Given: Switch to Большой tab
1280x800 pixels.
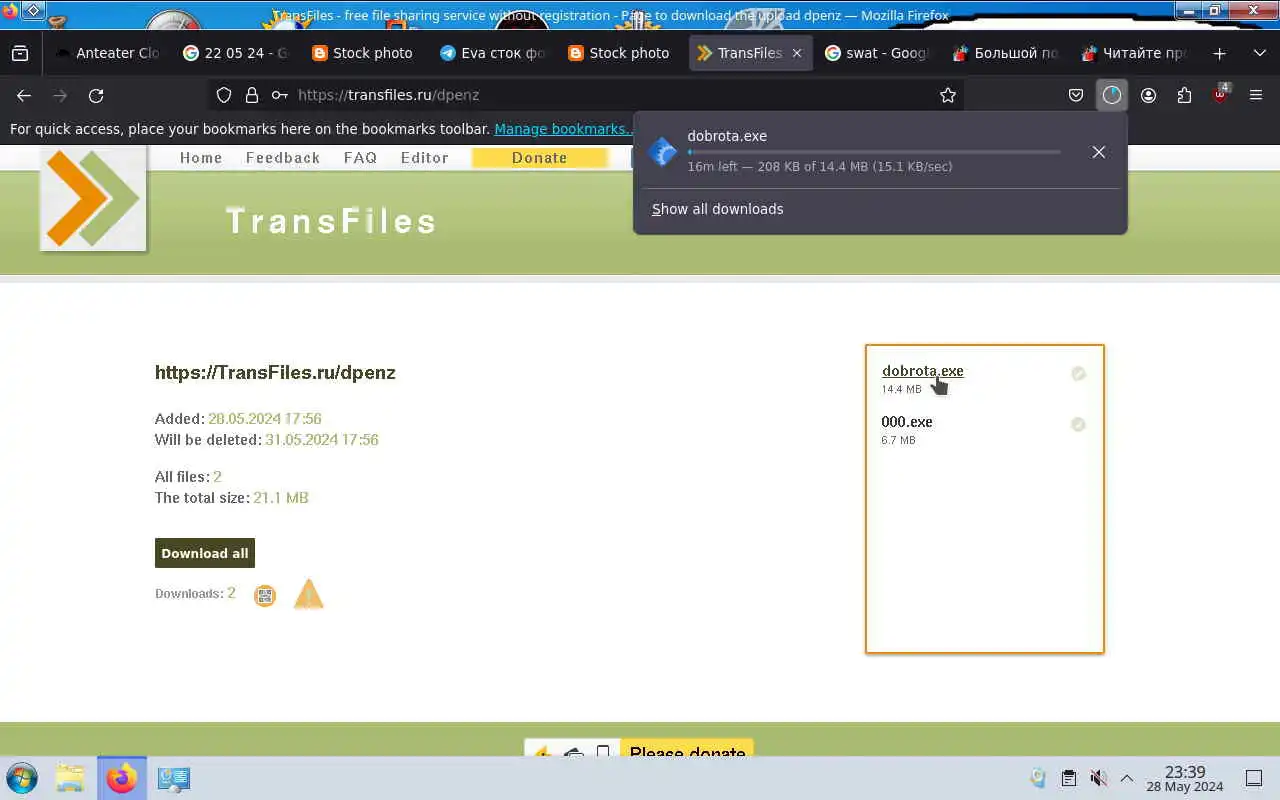Looking at the screenshot, I should [x=1005, y=53].
